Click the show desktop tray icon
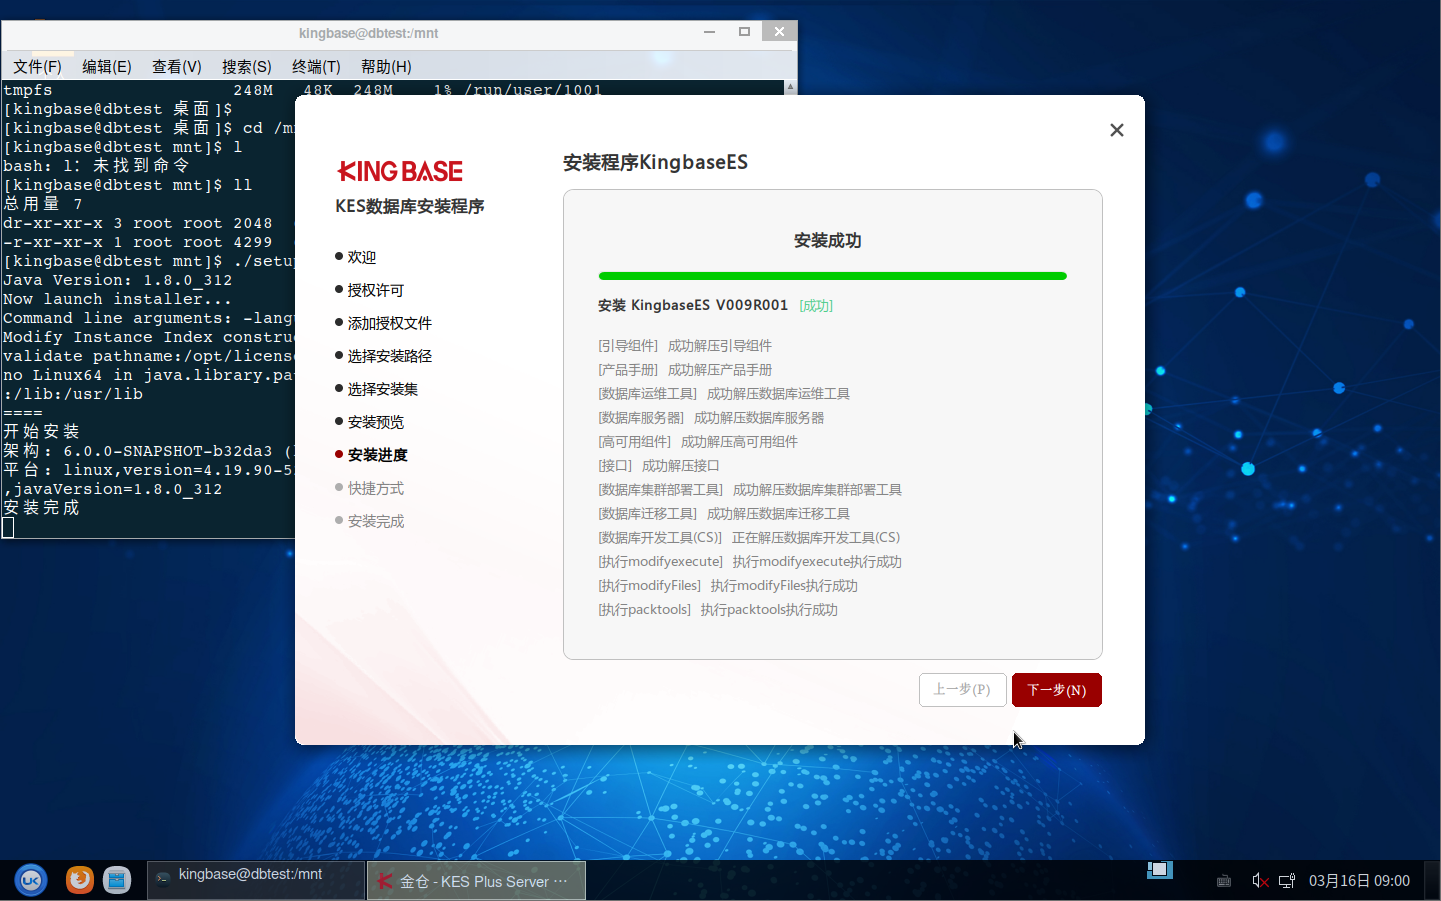The width and height of the screenshot is (1441, 901). tap(1160, 870)
